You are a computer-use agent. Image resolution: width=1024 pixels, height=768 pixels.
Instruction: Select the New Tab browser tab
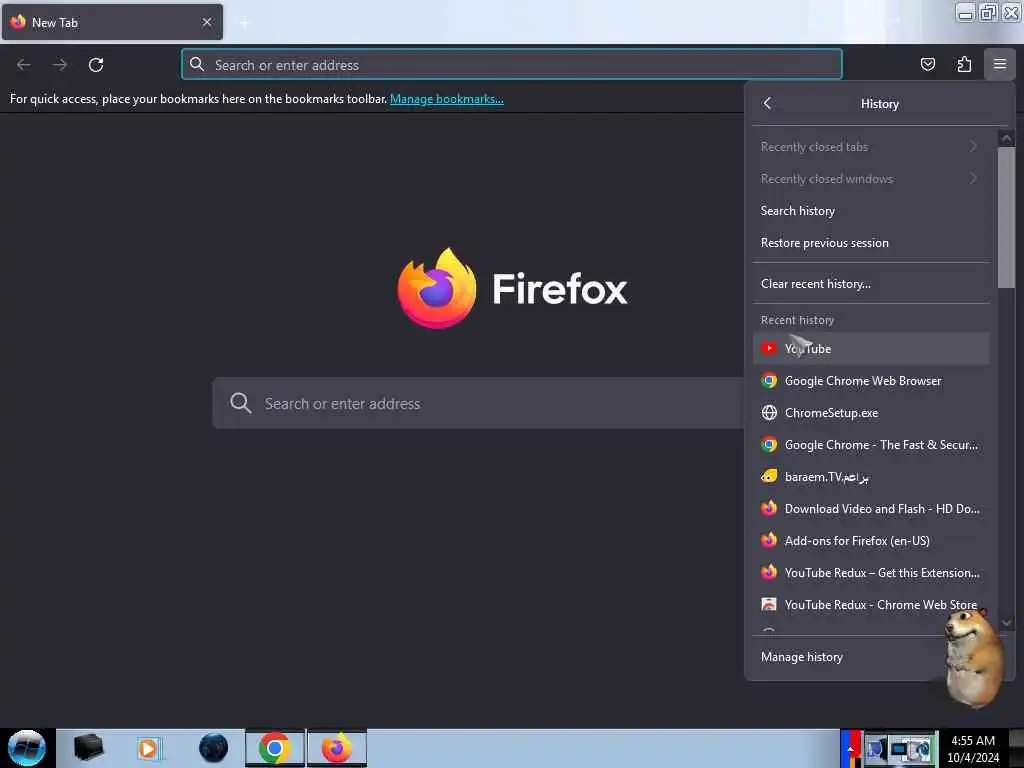pyautogui.click(x=112, y=22)
